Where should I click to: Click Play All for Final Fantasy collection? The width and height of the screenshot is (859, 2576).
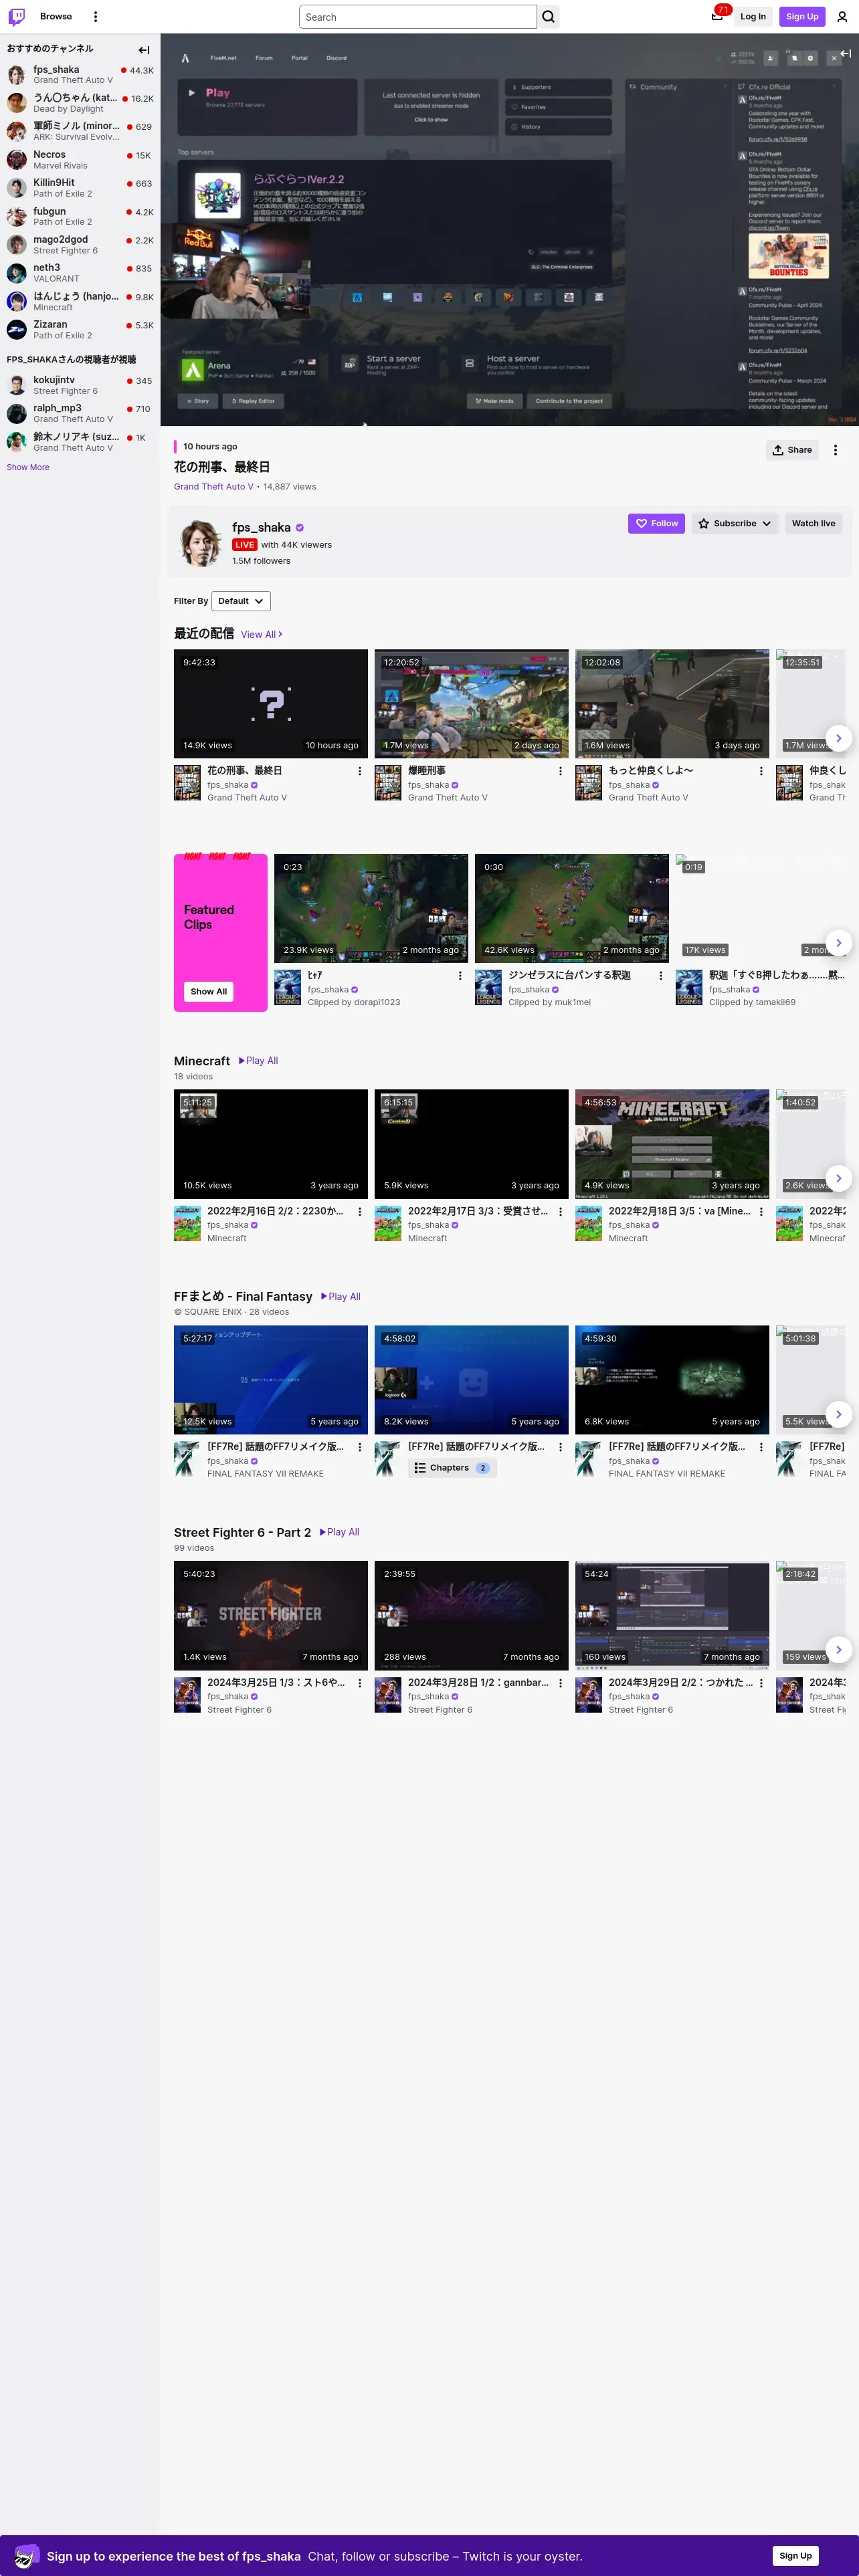point(340,1296)
